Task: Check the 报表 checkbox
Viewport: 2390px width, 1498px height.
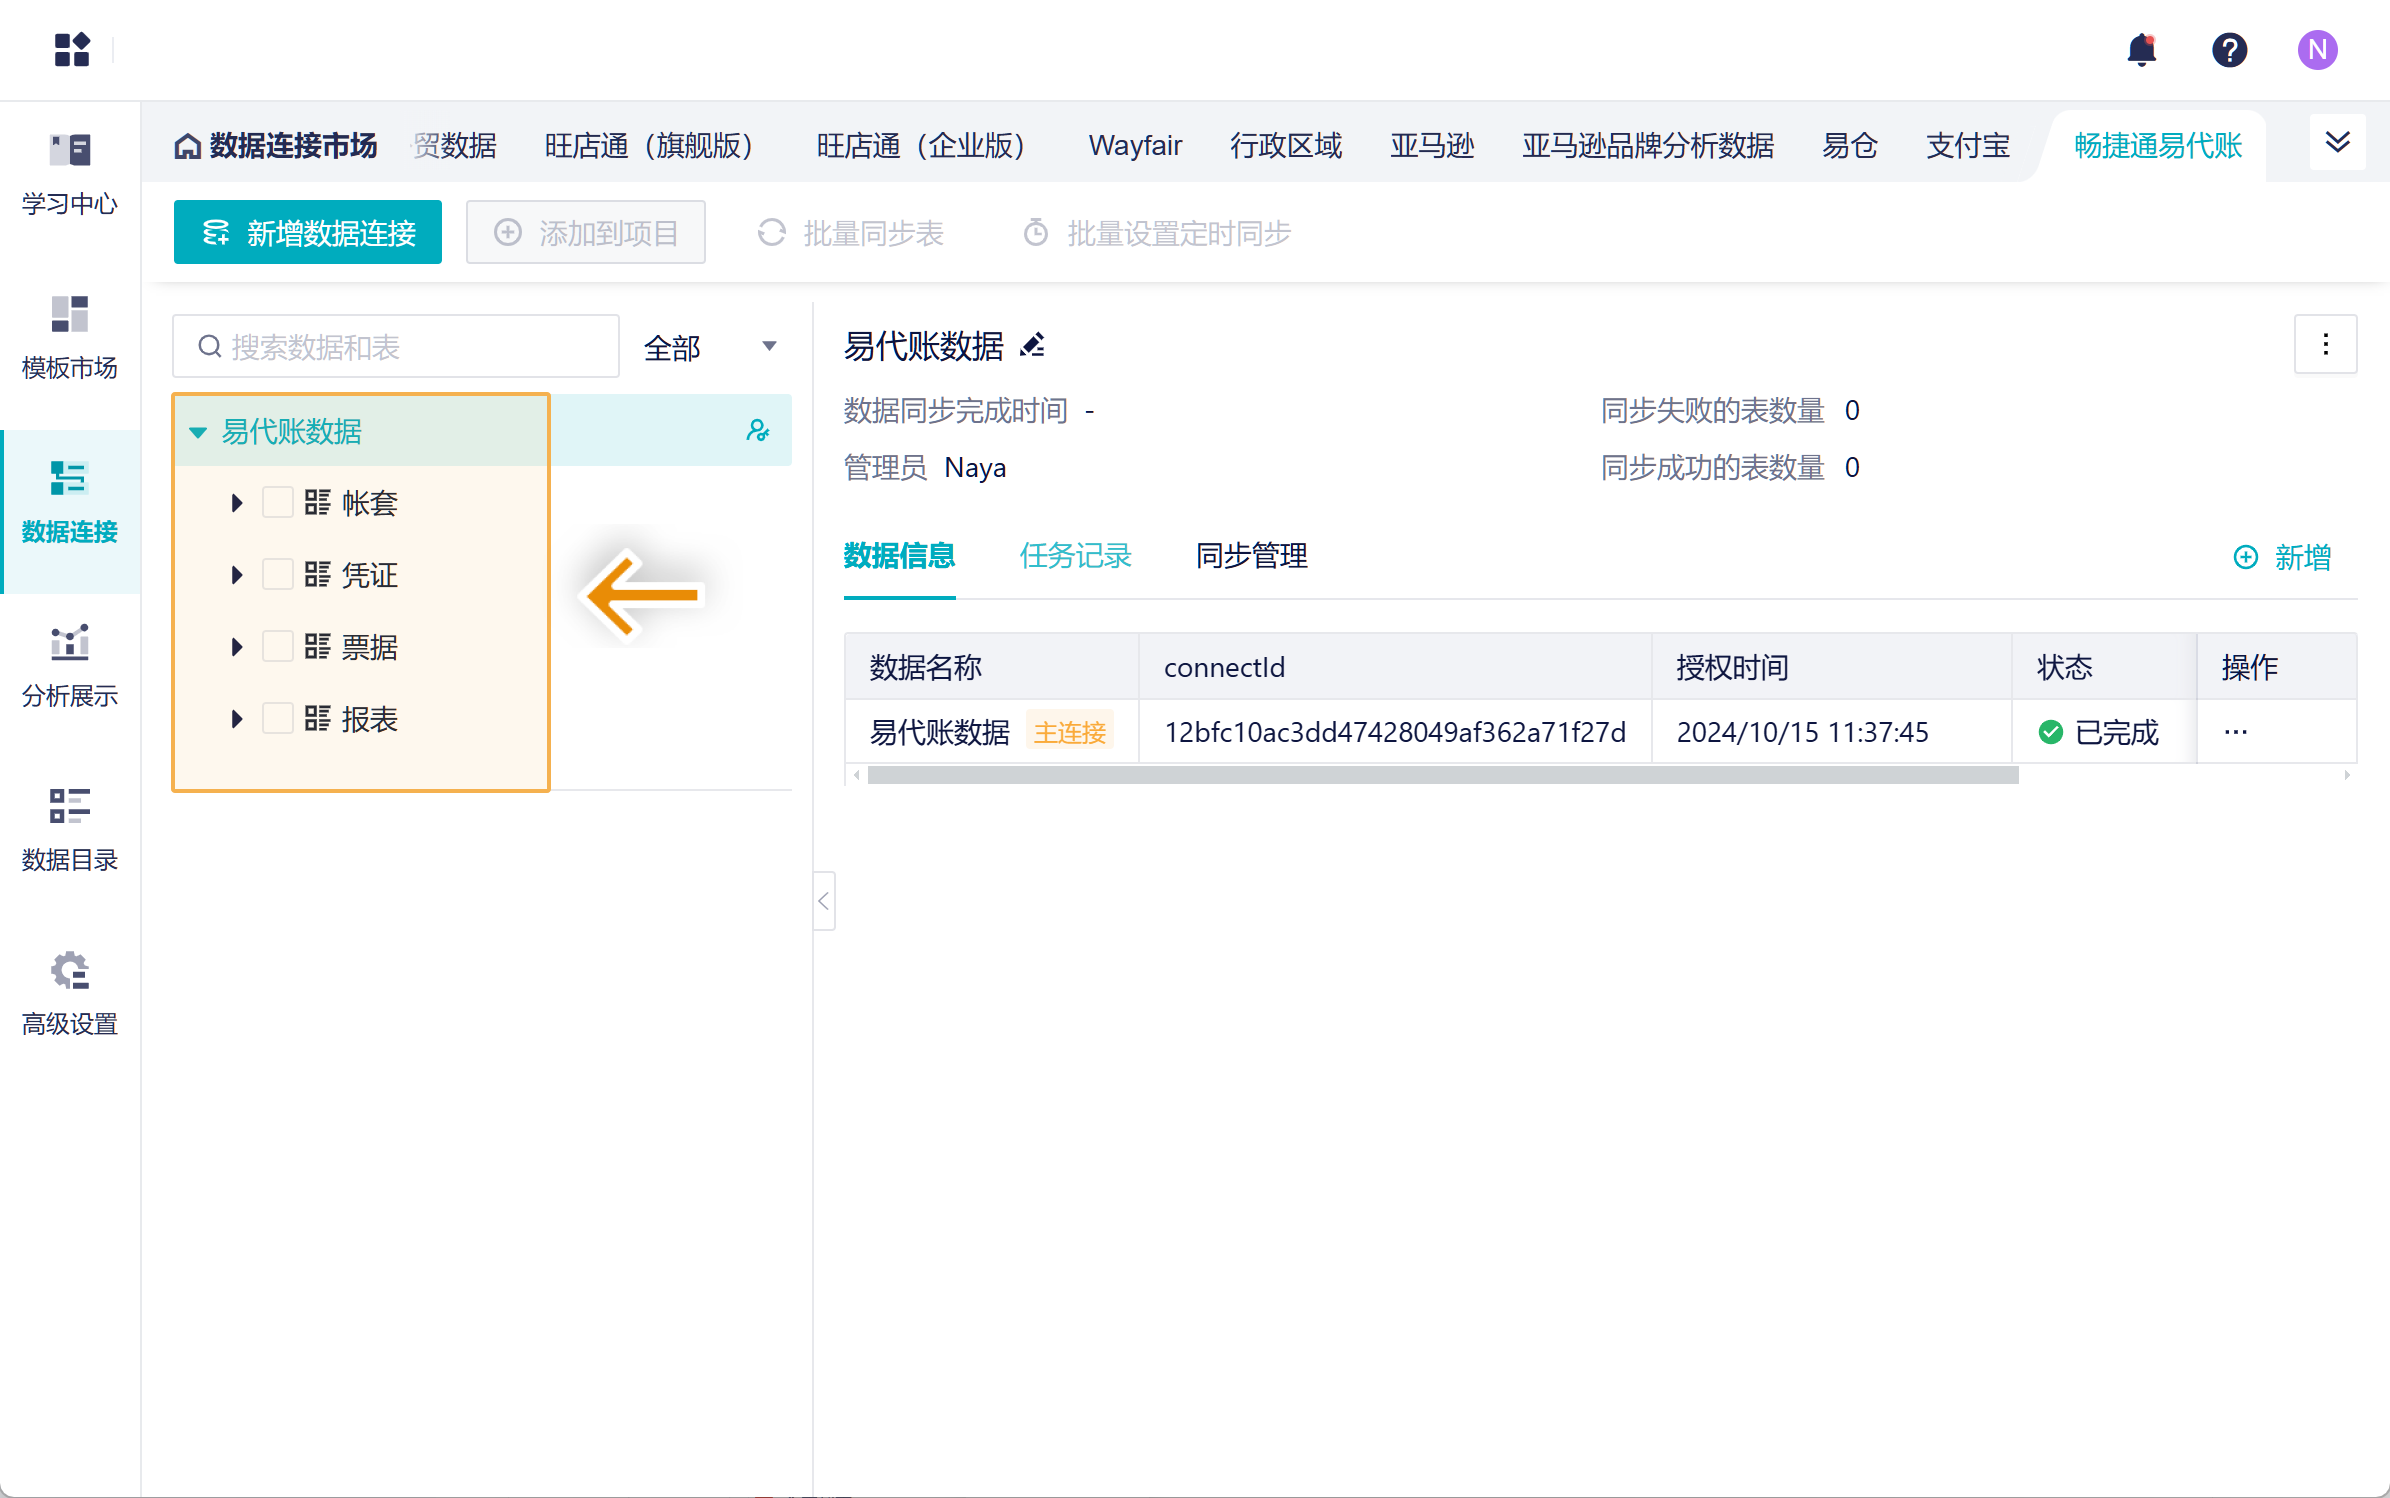Action: coord(277,718)
